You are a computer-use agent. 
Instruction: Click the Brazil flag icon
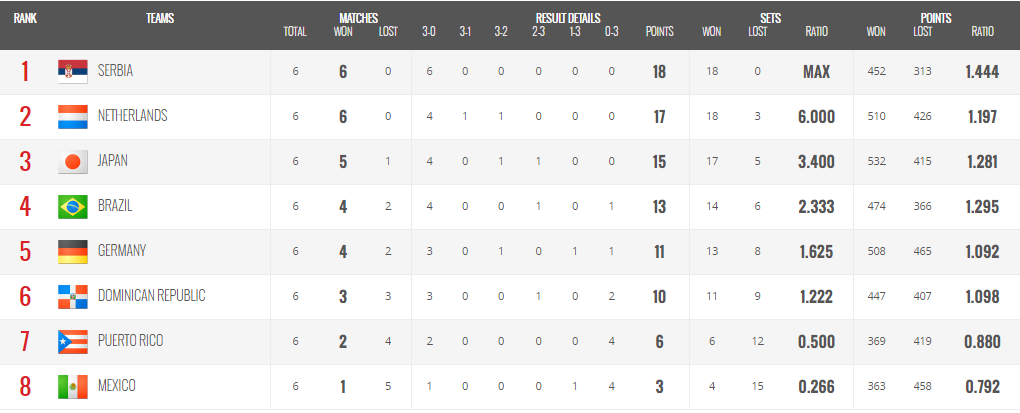click(73, 207)
